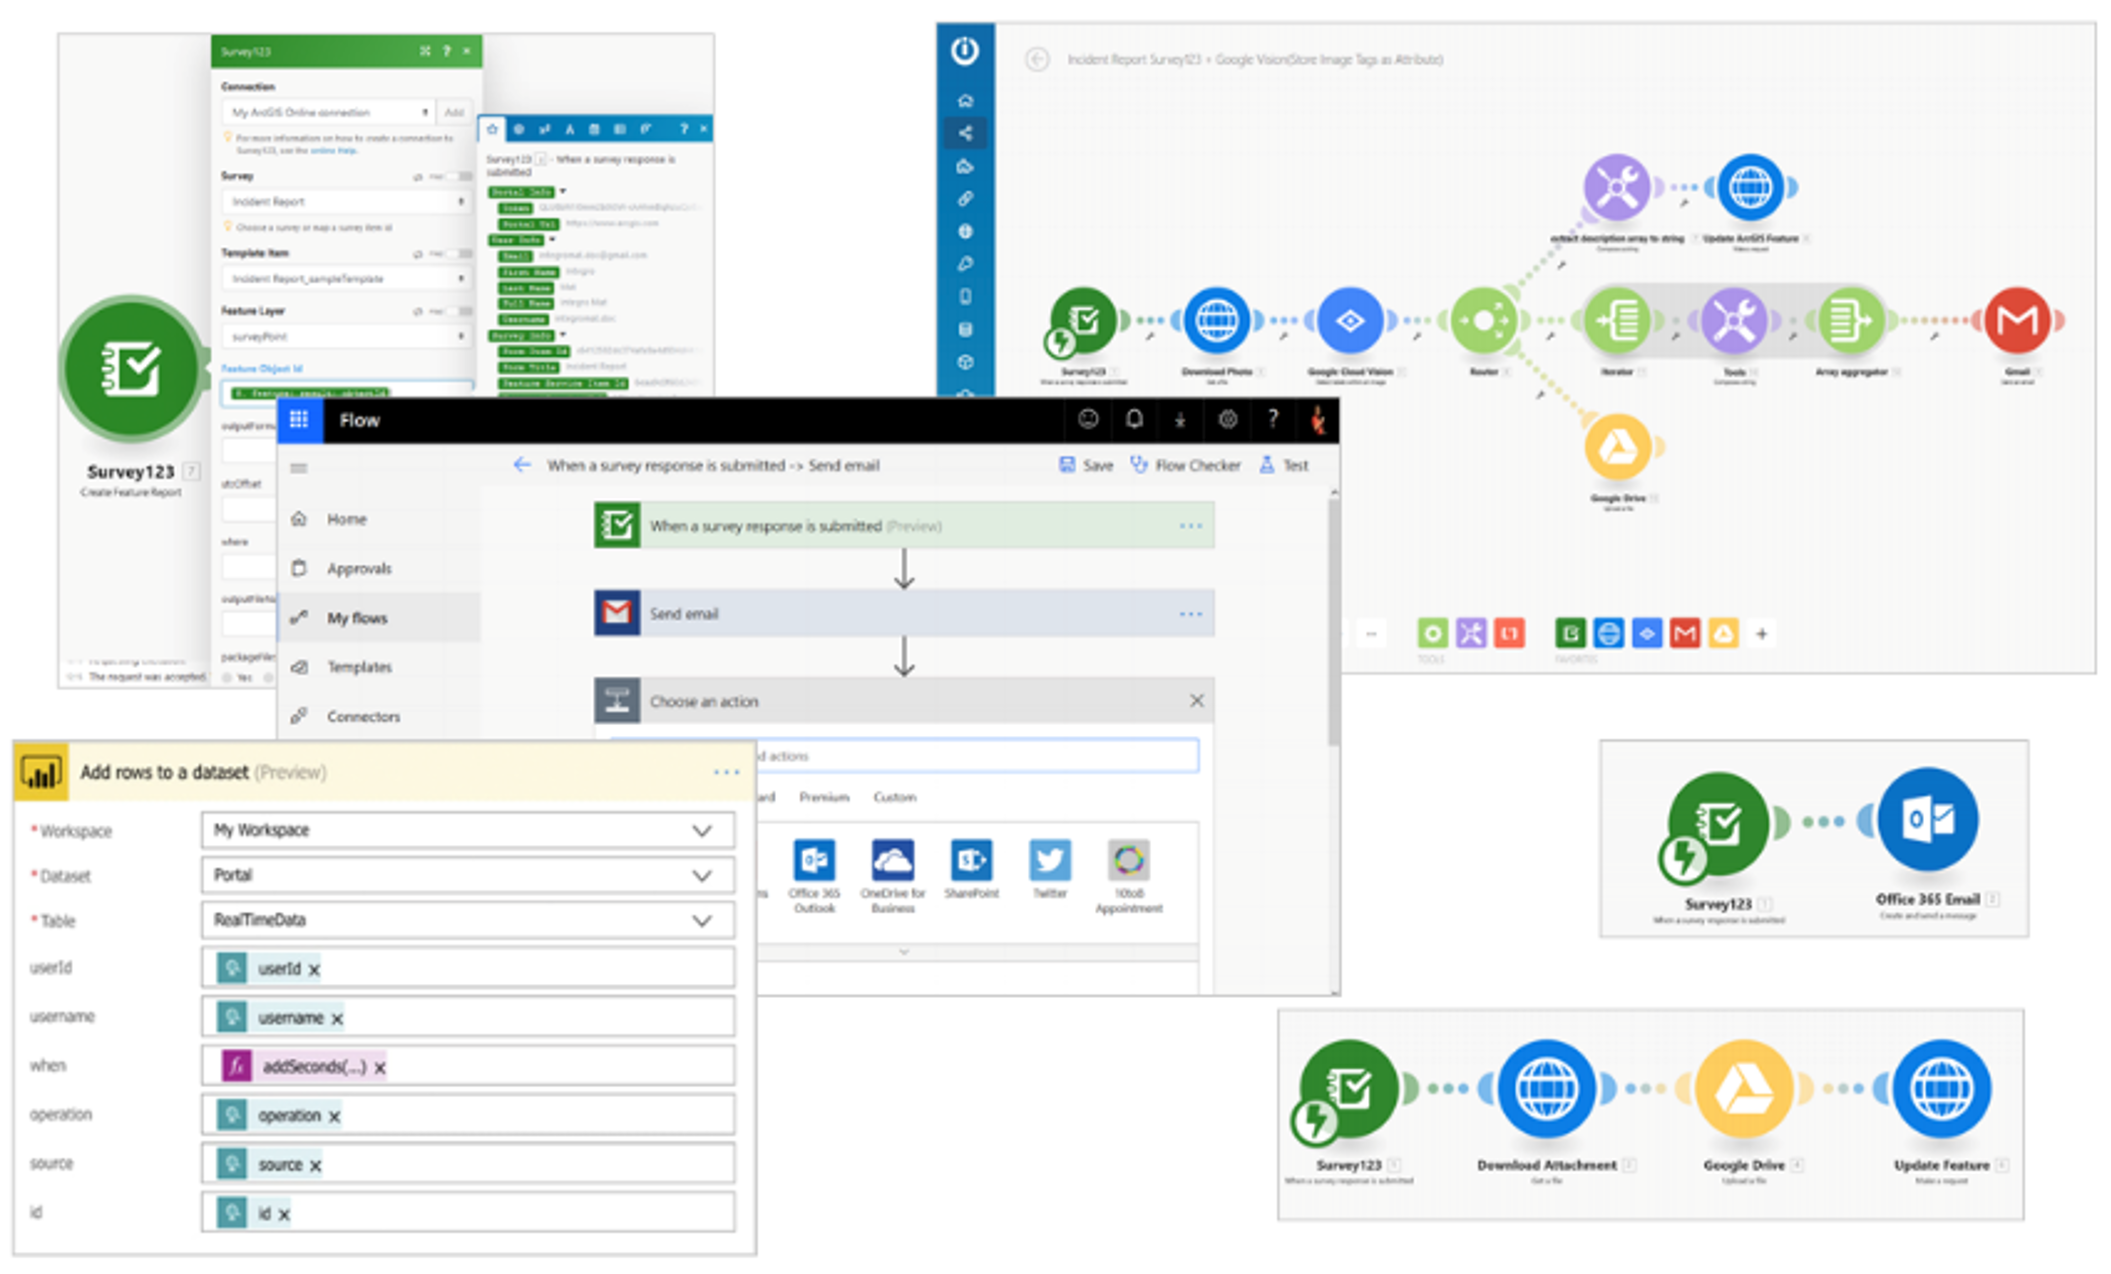Viewport: 2111px width, 1274px height.
Task: Select the Google Cloud Vision module node
Action: tap(1350, 321)
